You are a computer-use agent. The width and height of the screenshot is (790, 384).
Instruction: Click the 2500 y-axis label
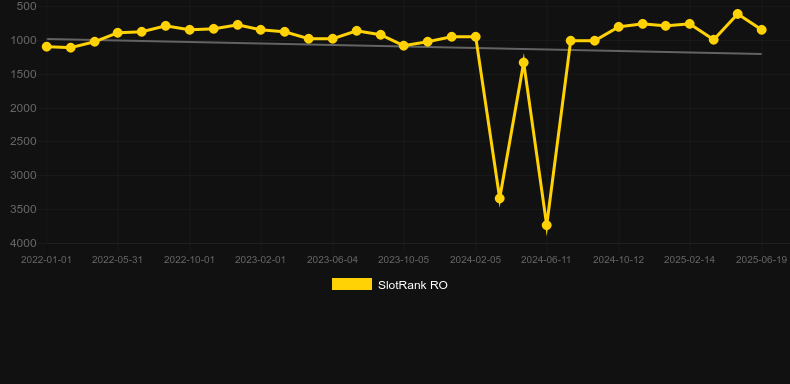24,141
